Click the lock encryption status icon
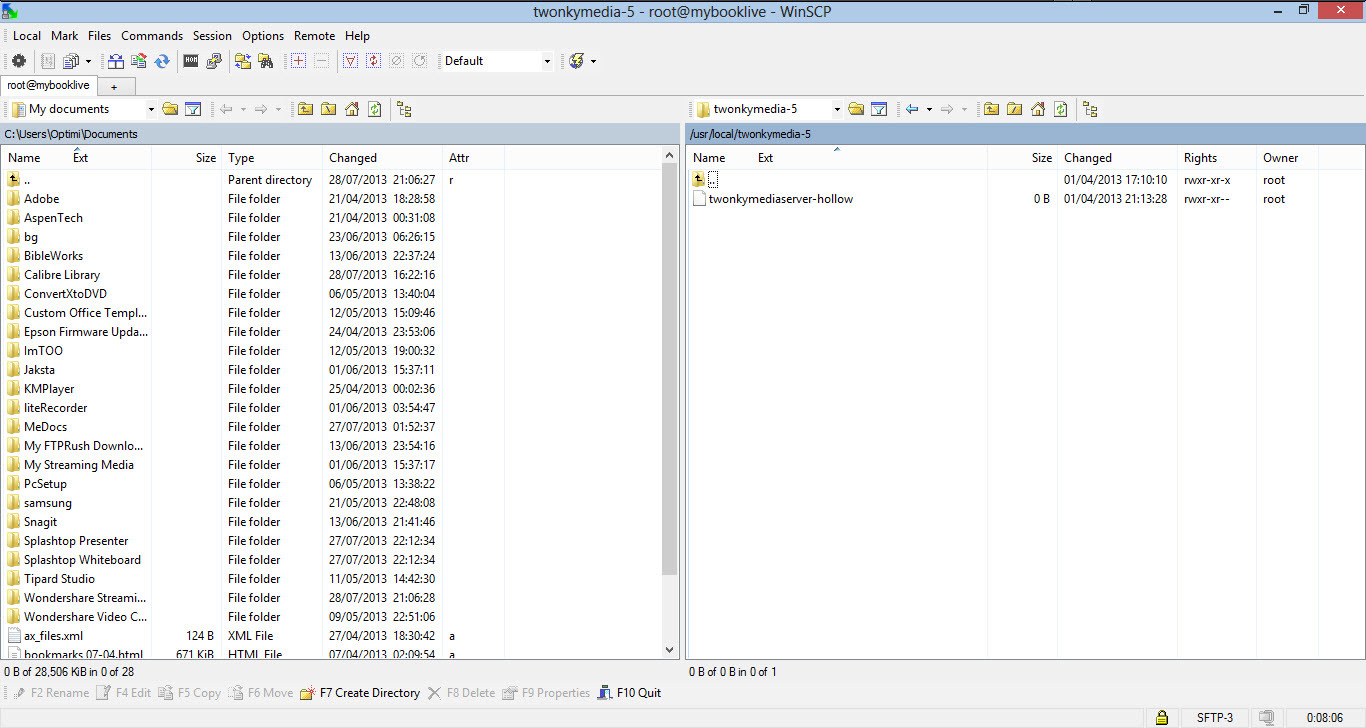1366x728 pixels. click(1162, 717)
